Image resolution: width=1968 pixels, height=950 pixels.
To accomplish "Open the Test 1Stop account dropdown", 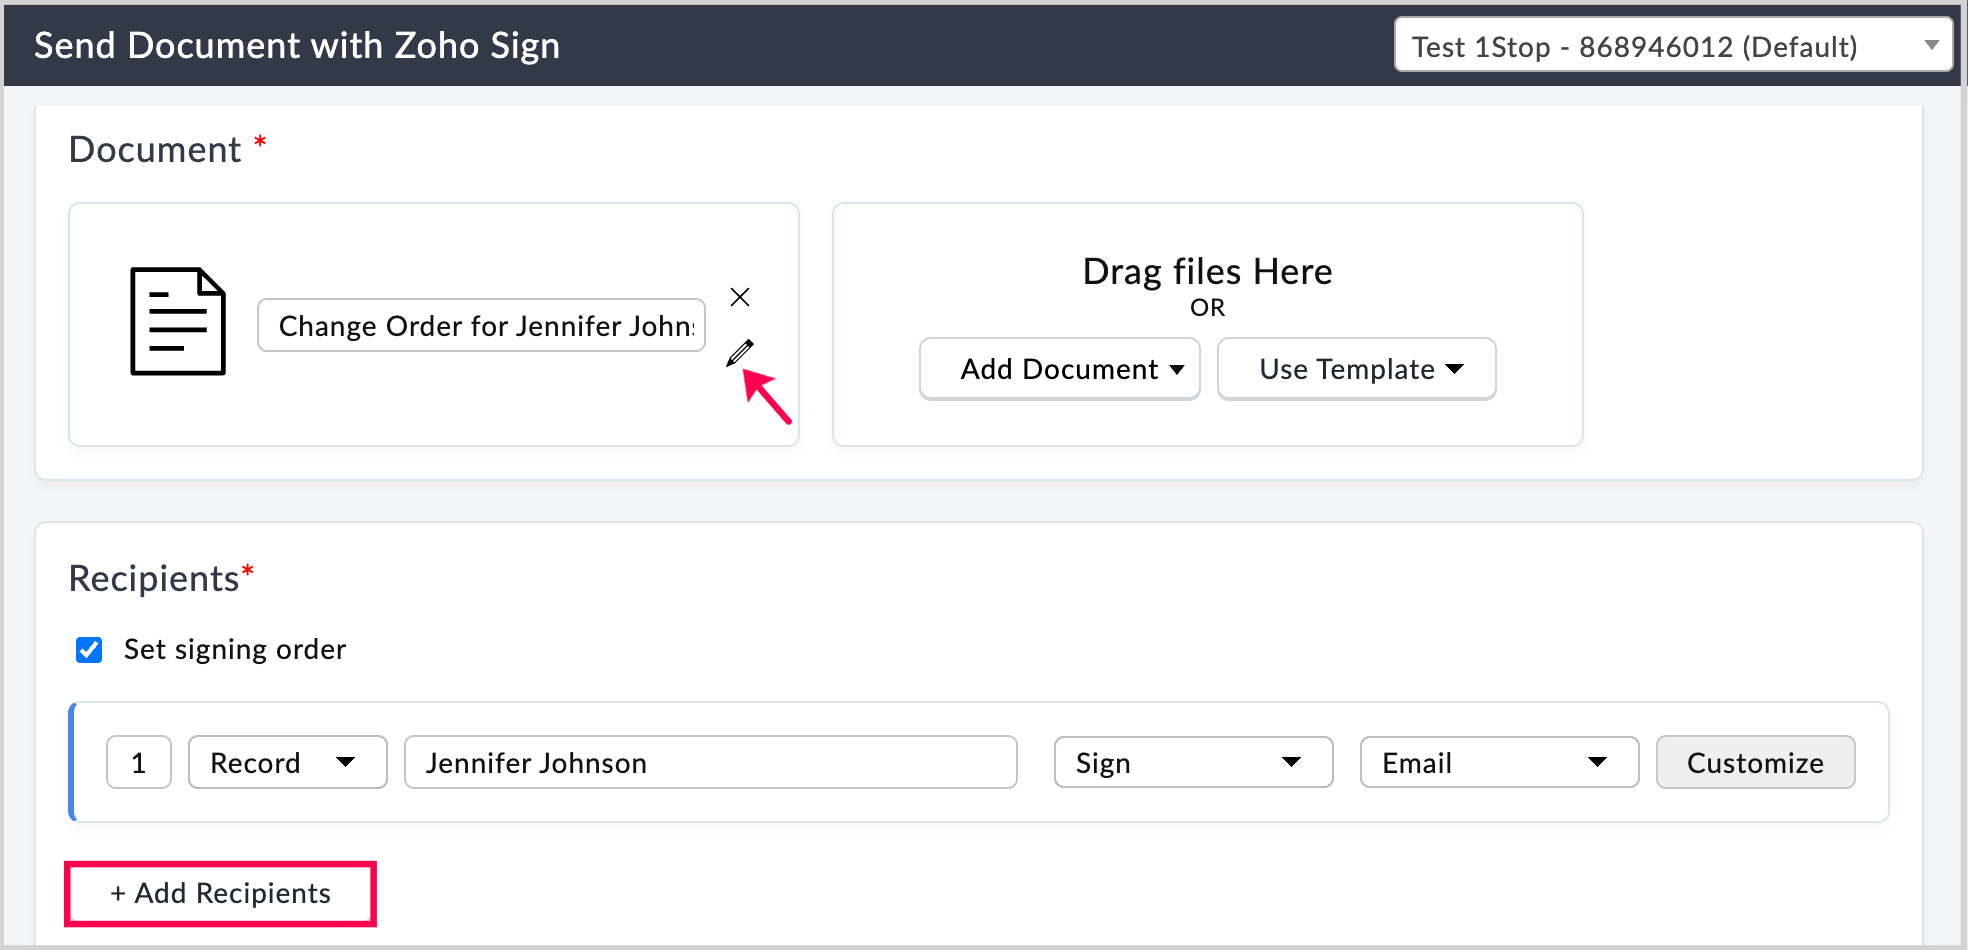I will point(1672,45).
